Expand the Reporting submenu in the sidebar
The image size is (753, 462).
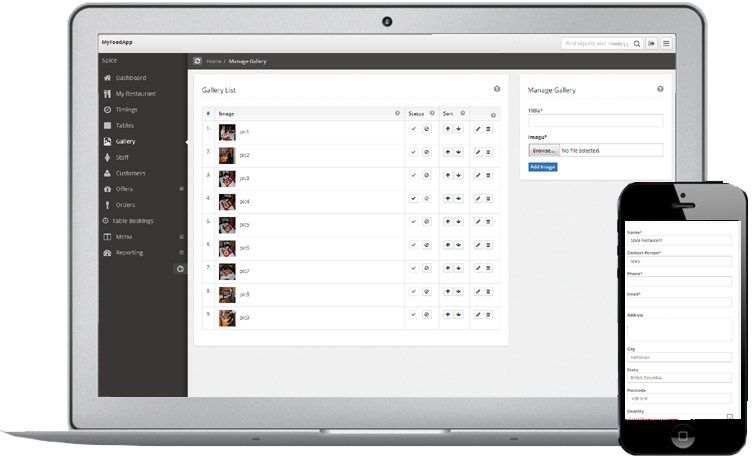tap(181, 252)
